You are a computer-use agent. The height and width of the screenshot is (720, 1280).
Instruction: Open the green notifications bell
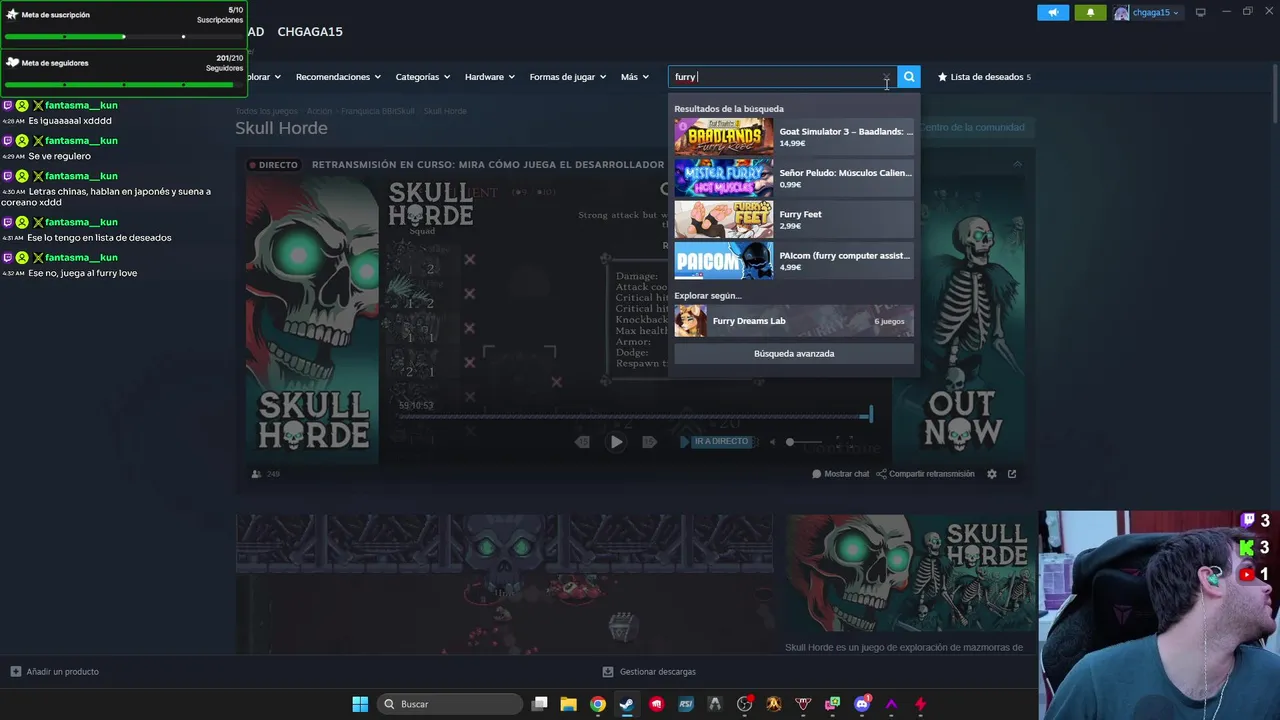point(1090,13)
